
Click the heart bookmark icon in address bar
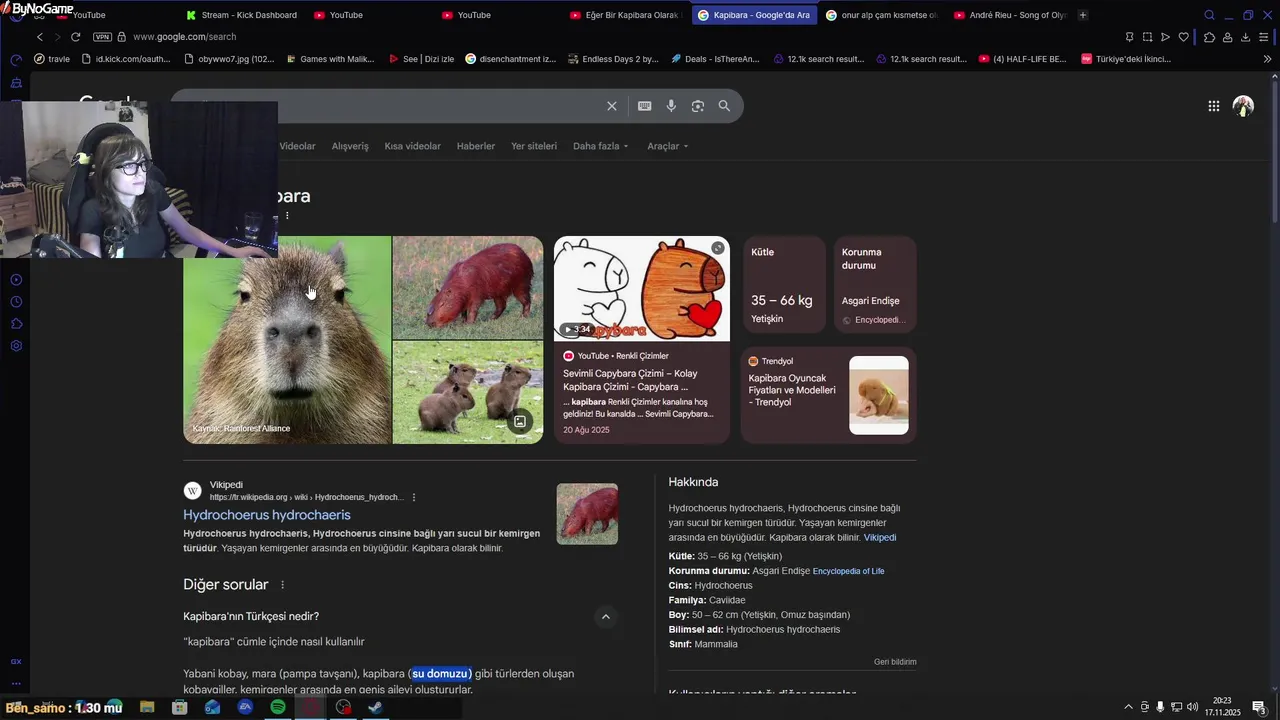click(1184, 37)
